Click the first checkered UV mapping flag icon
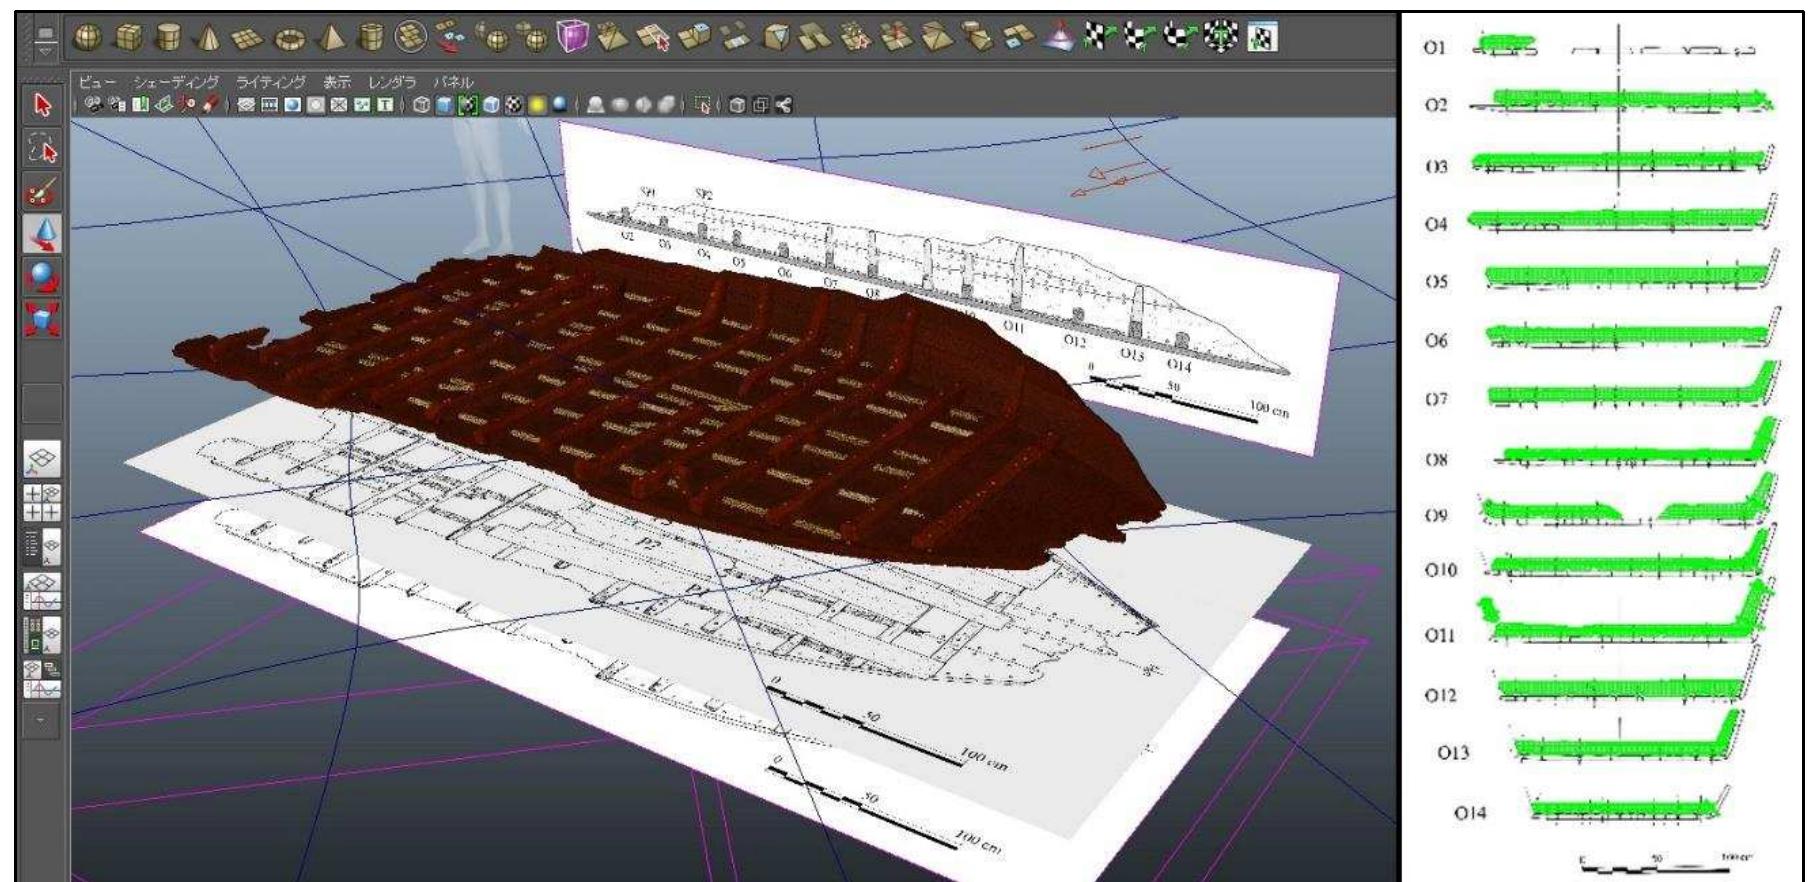This screenshot has width=1816, height=882. (1098, 38)
